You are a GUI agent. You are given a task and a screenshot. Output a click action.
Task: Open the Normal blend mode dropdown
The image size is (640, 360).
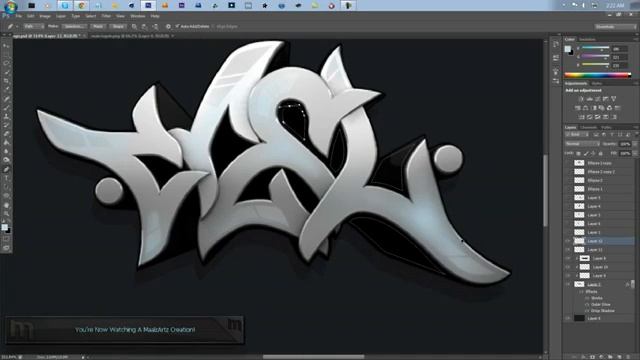point(582,144)
